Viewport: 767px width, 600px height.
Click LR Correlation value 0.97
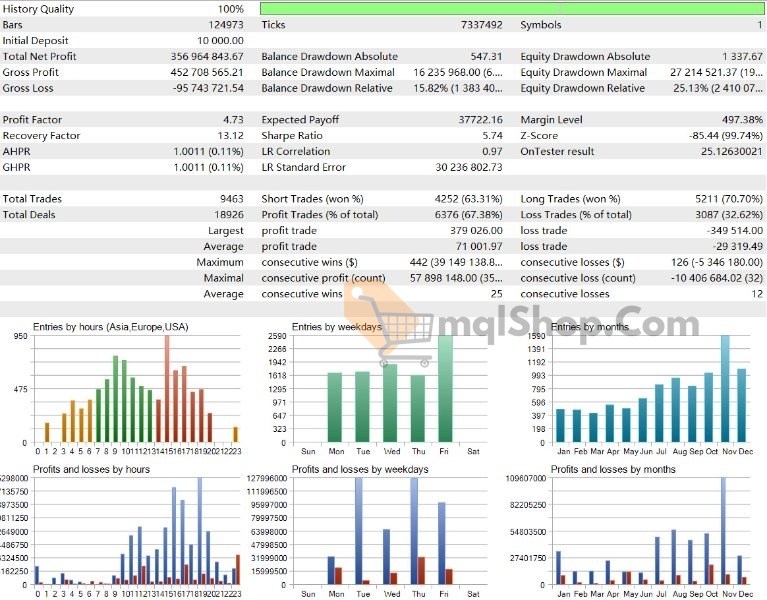492,152
